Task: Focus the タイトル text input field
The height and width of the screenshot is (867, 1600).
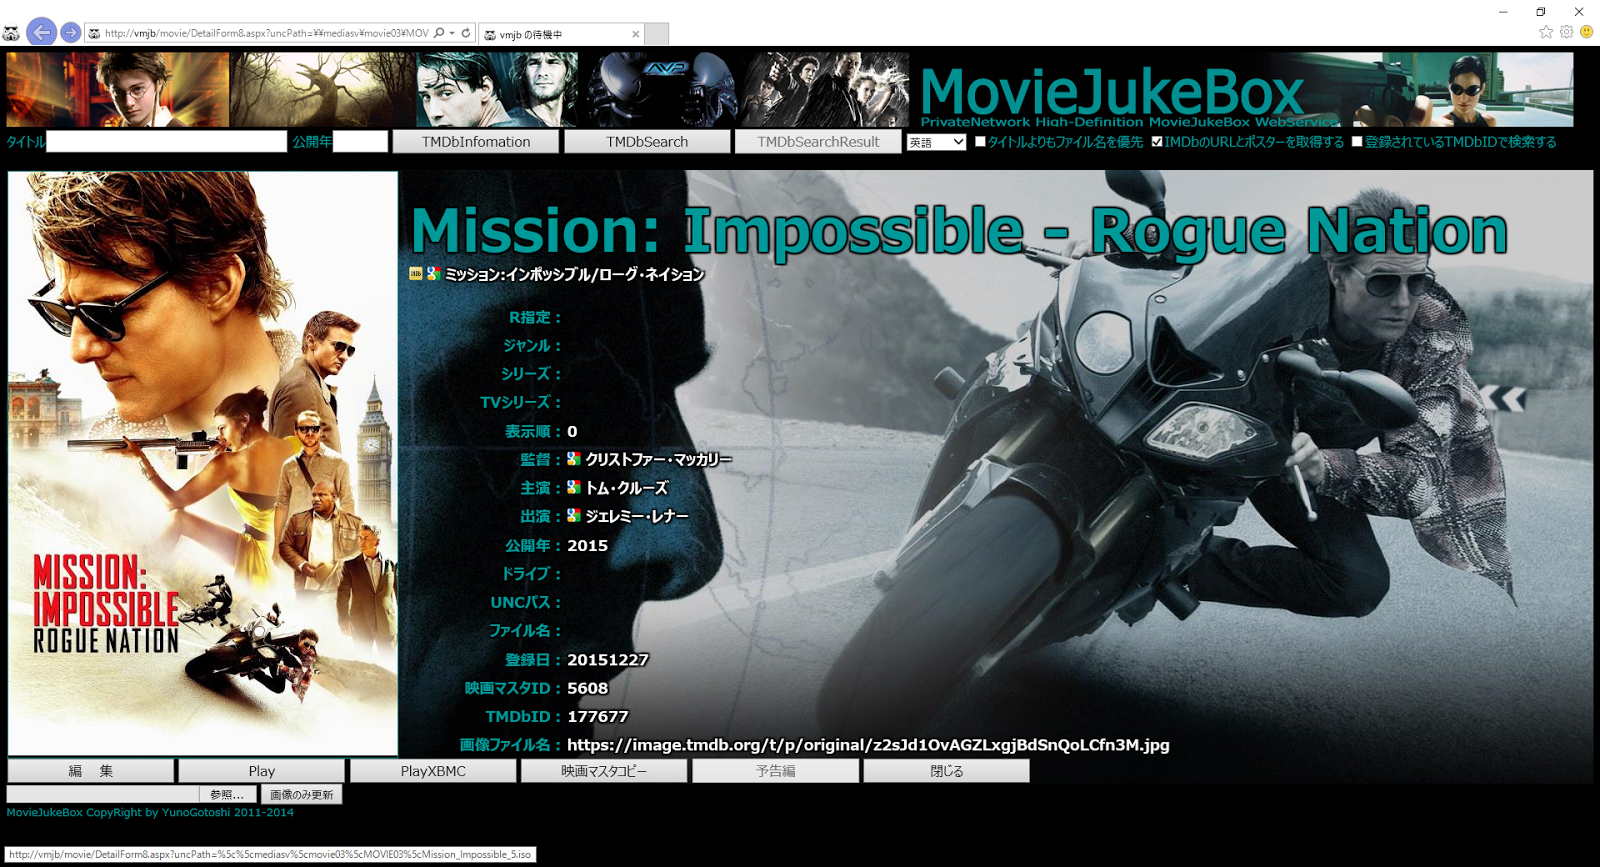Action: coord(167,142)
